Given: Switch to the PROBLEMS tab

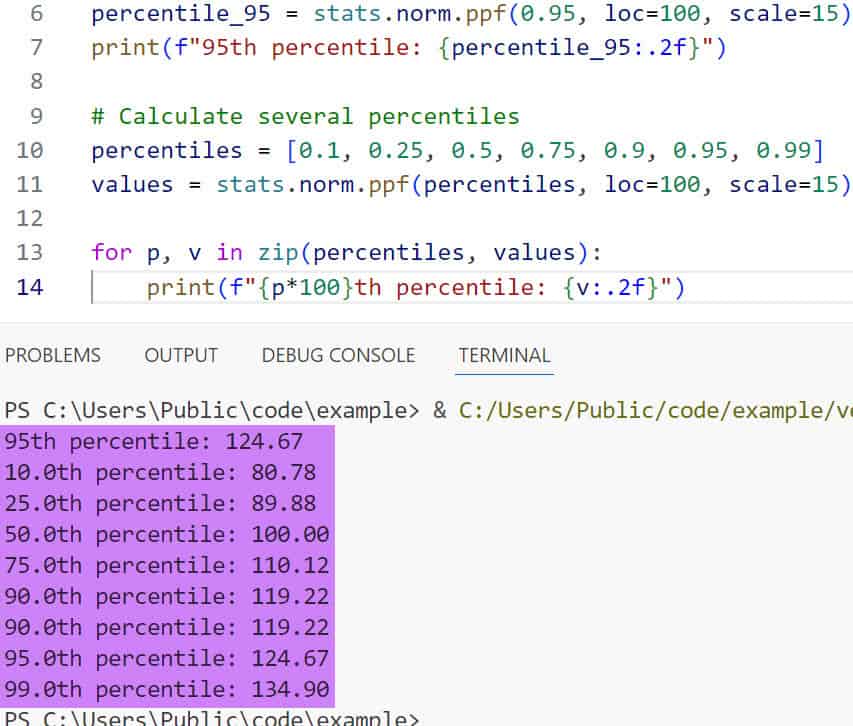Looking at the screenshot, I should 53,355.
